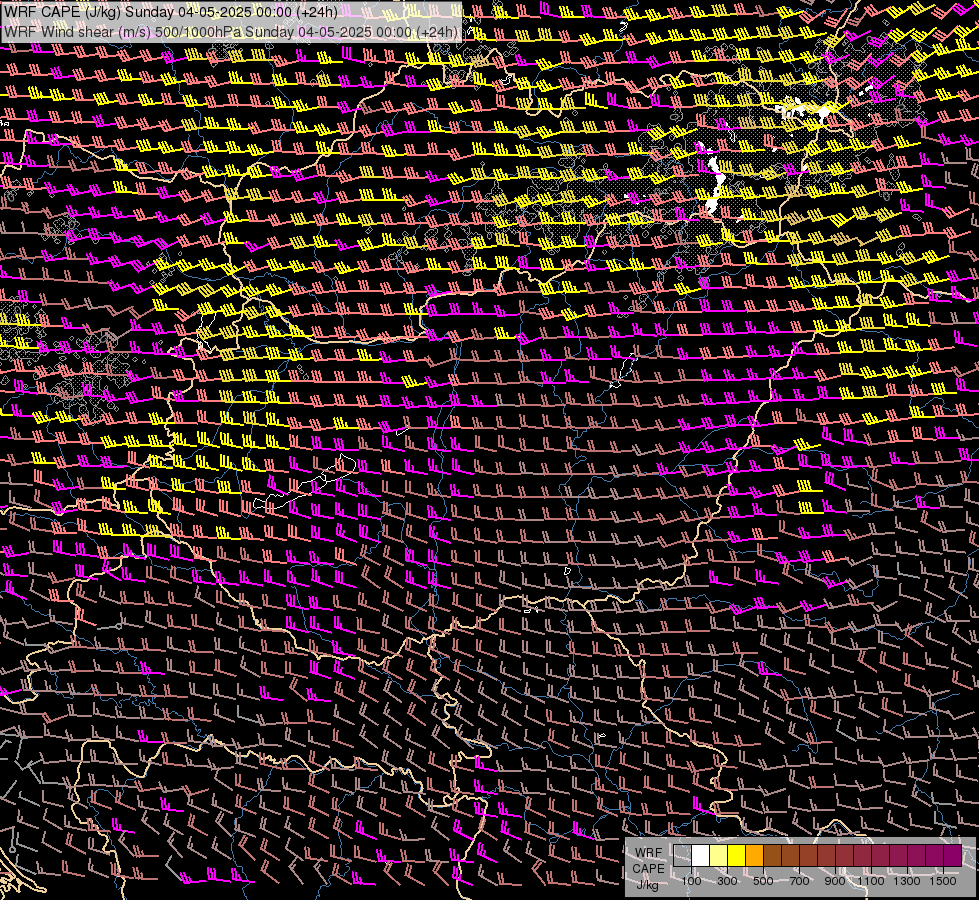This screenshot has width=979, height=900.
Task: Click the white CAPE legend swatch
Action: tap(701, 856)
